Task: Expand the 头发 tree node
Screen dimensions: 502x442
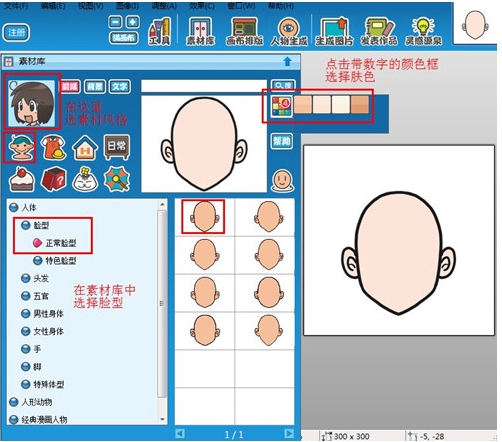Action: coord(26,278)
